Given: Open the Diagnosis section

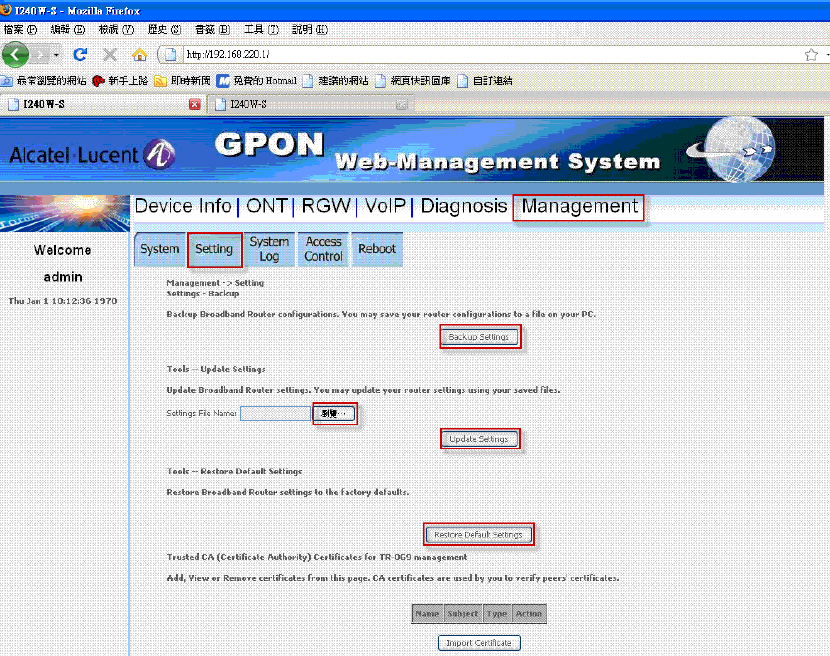Looking at the screenshot, I should 464,206.
